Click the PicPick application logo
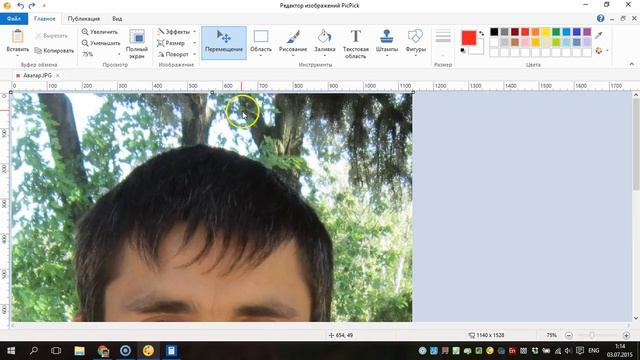 click(7, 5)
